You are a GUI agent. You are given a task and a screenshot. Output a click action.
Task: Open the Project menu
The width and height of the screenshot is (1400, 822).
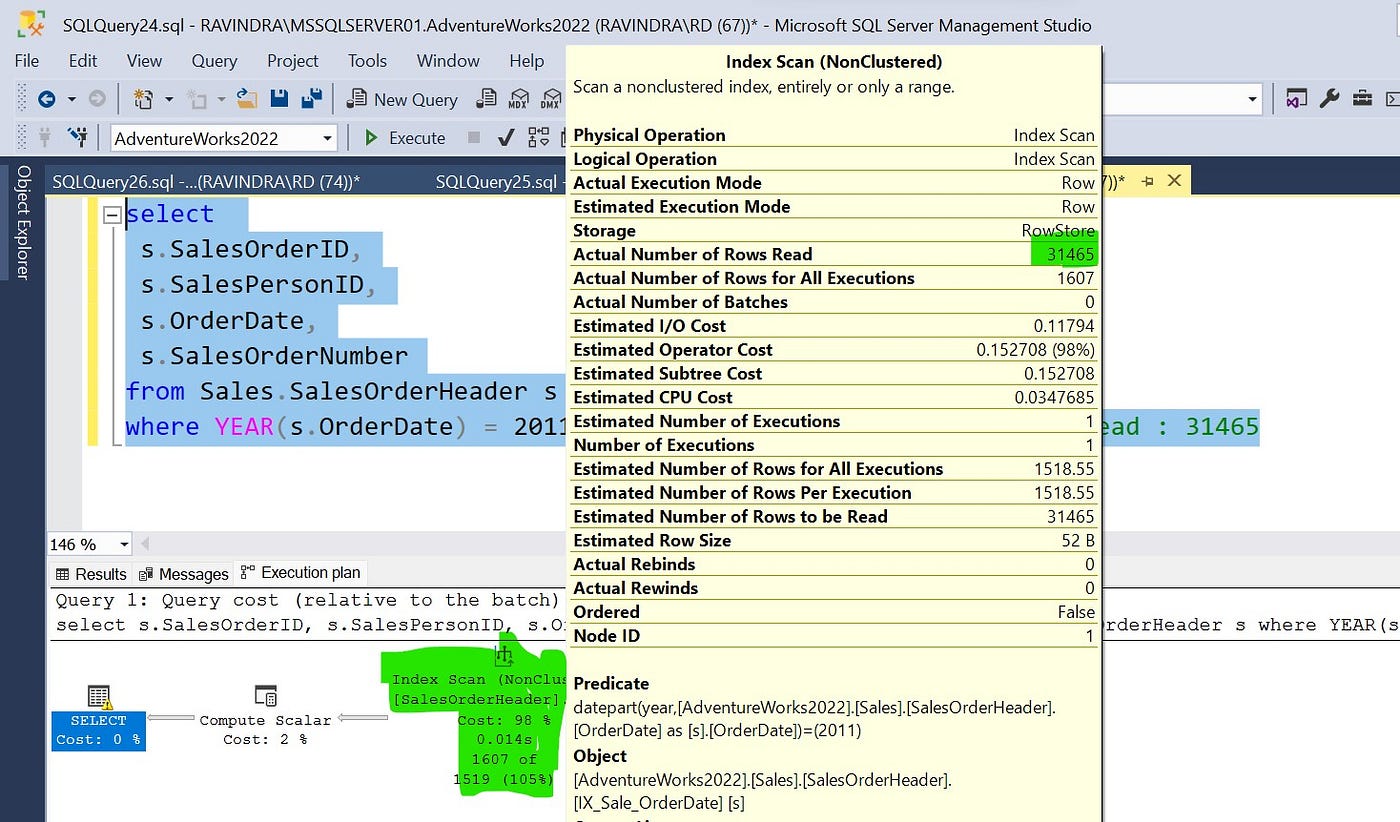click(x=292, y=61)
